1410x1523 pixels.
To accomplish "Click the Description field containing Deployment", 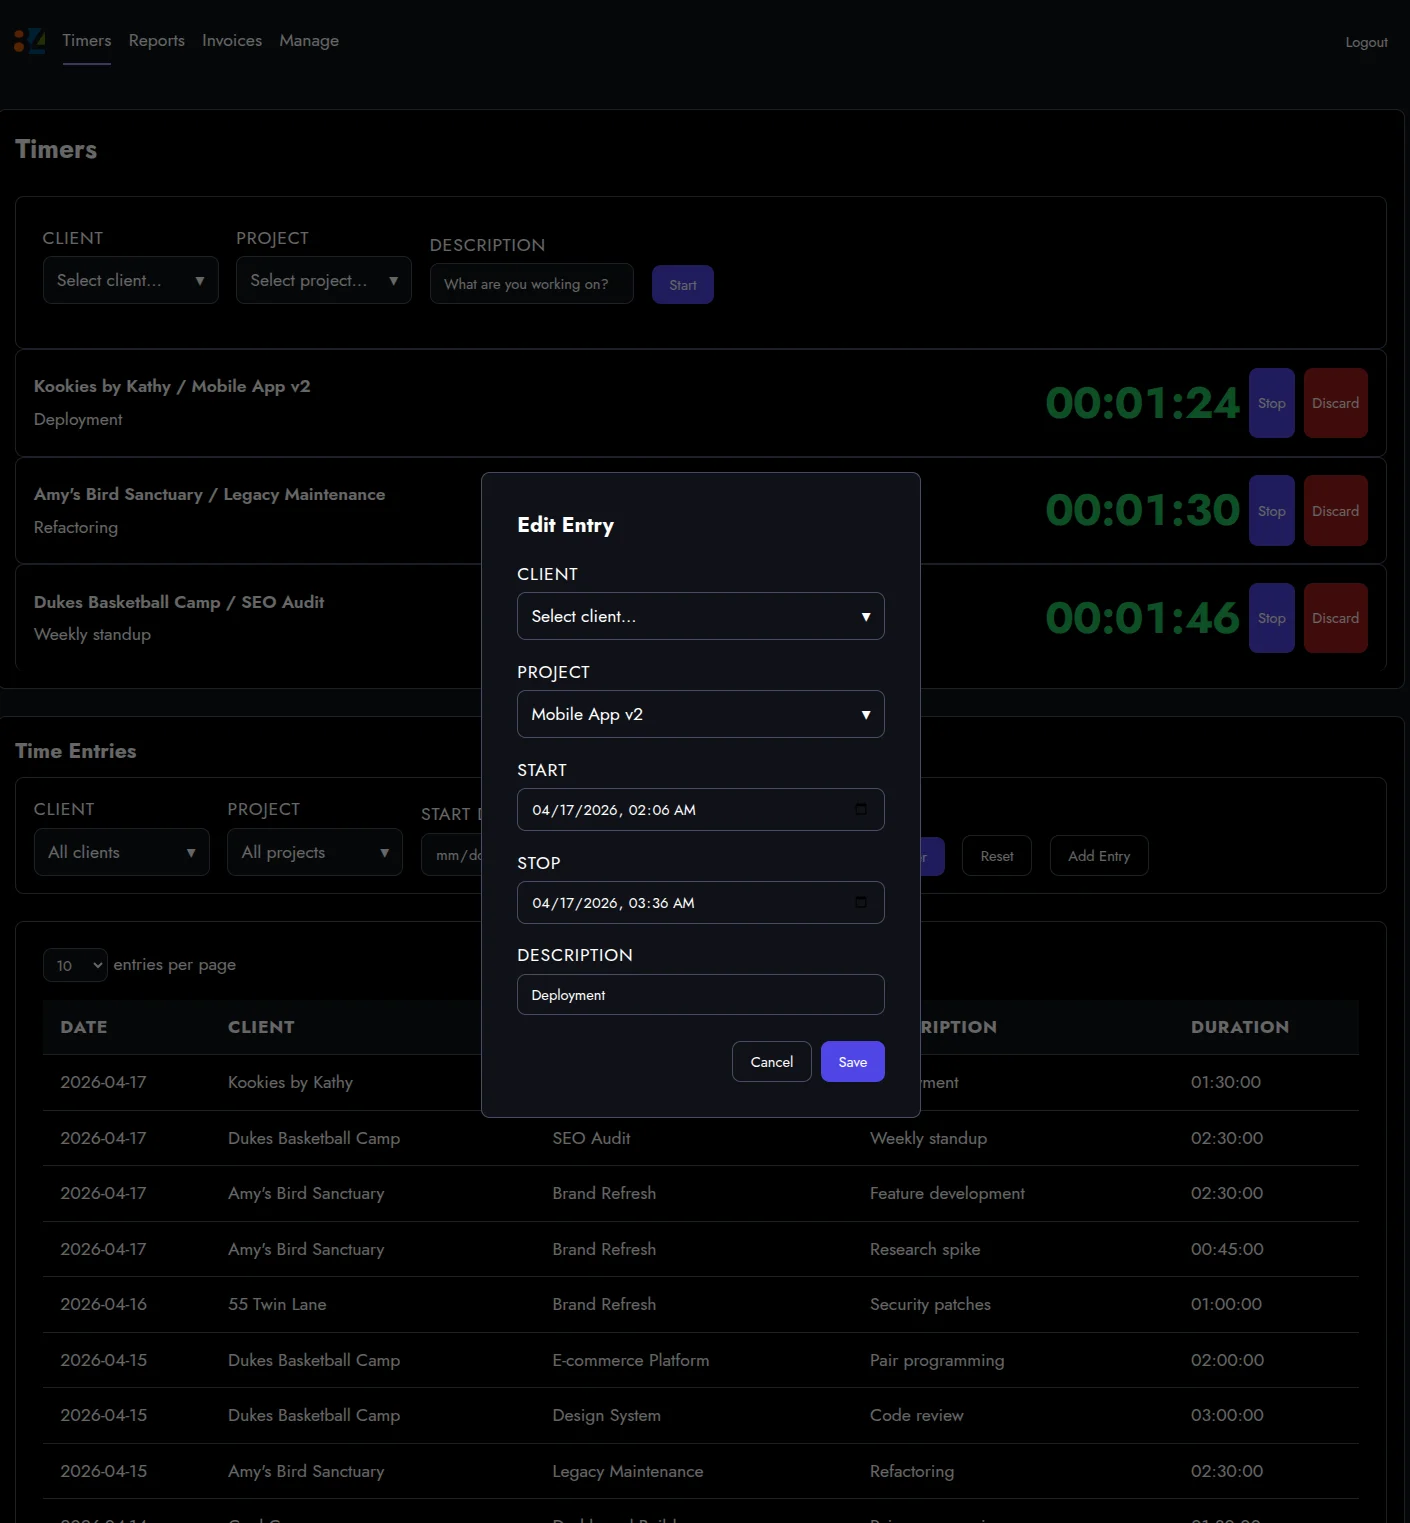I will click(700, 995).
